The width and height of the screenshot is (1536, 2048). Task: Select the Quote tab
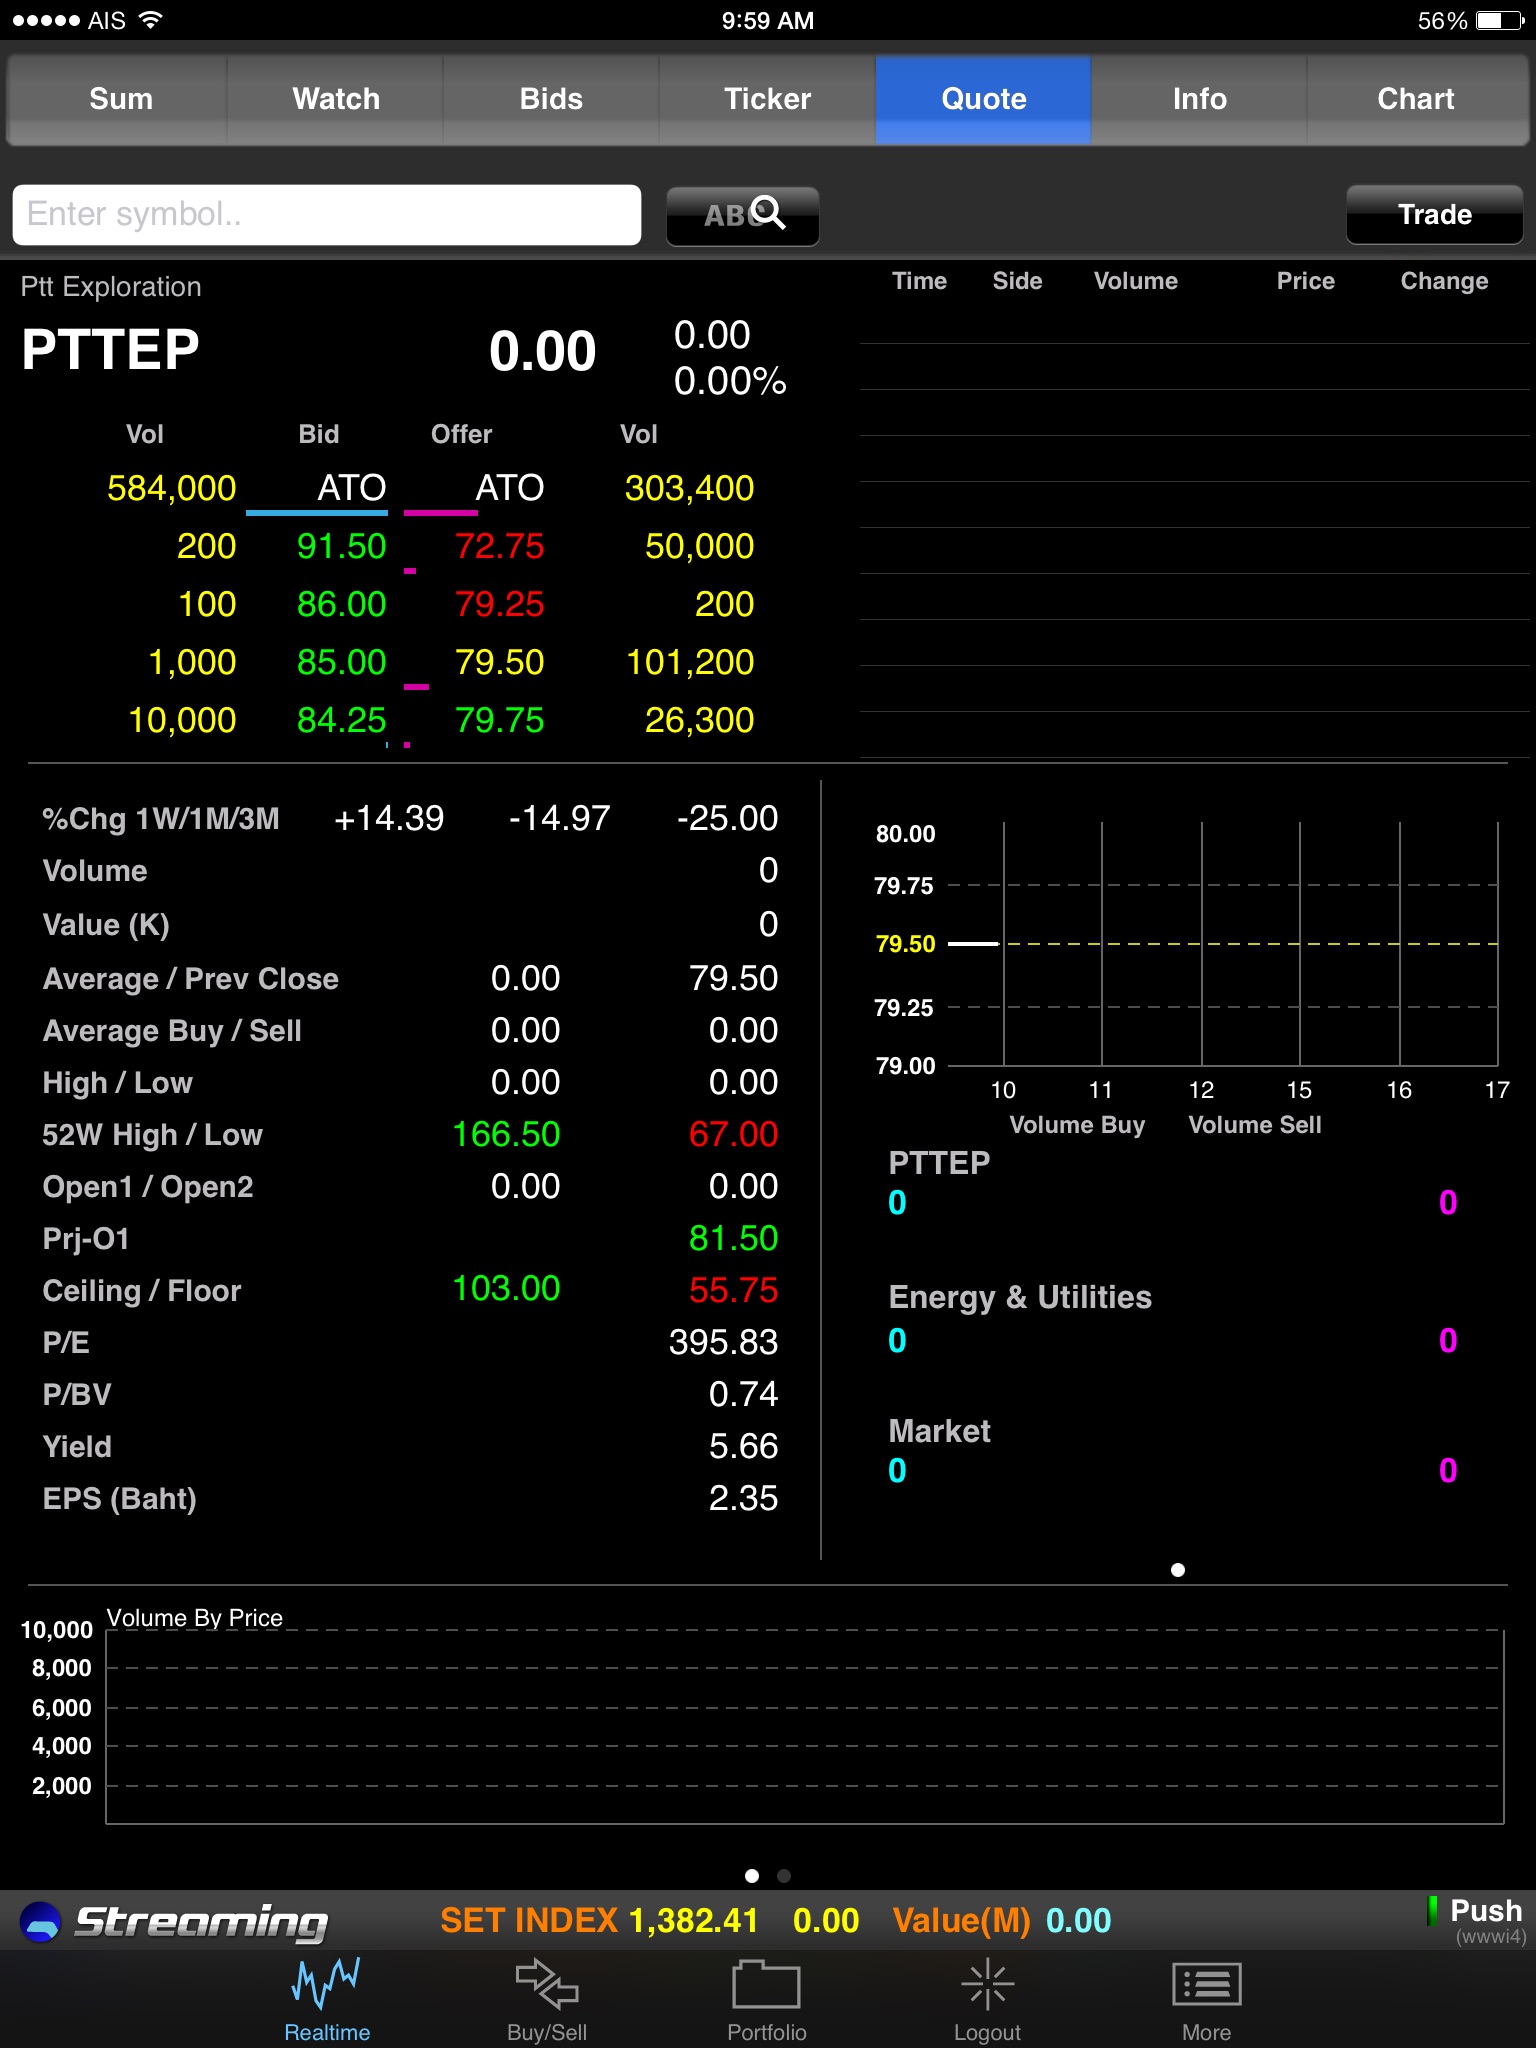pos(984,99)
